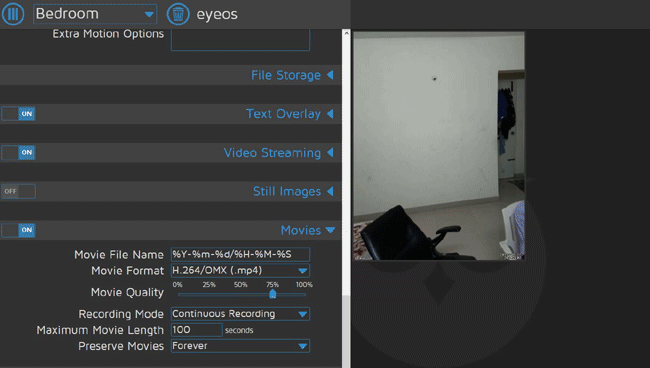Click the remove camera trash icon
This screenshot has width=650, height=368.
click(x=178, y=14)
